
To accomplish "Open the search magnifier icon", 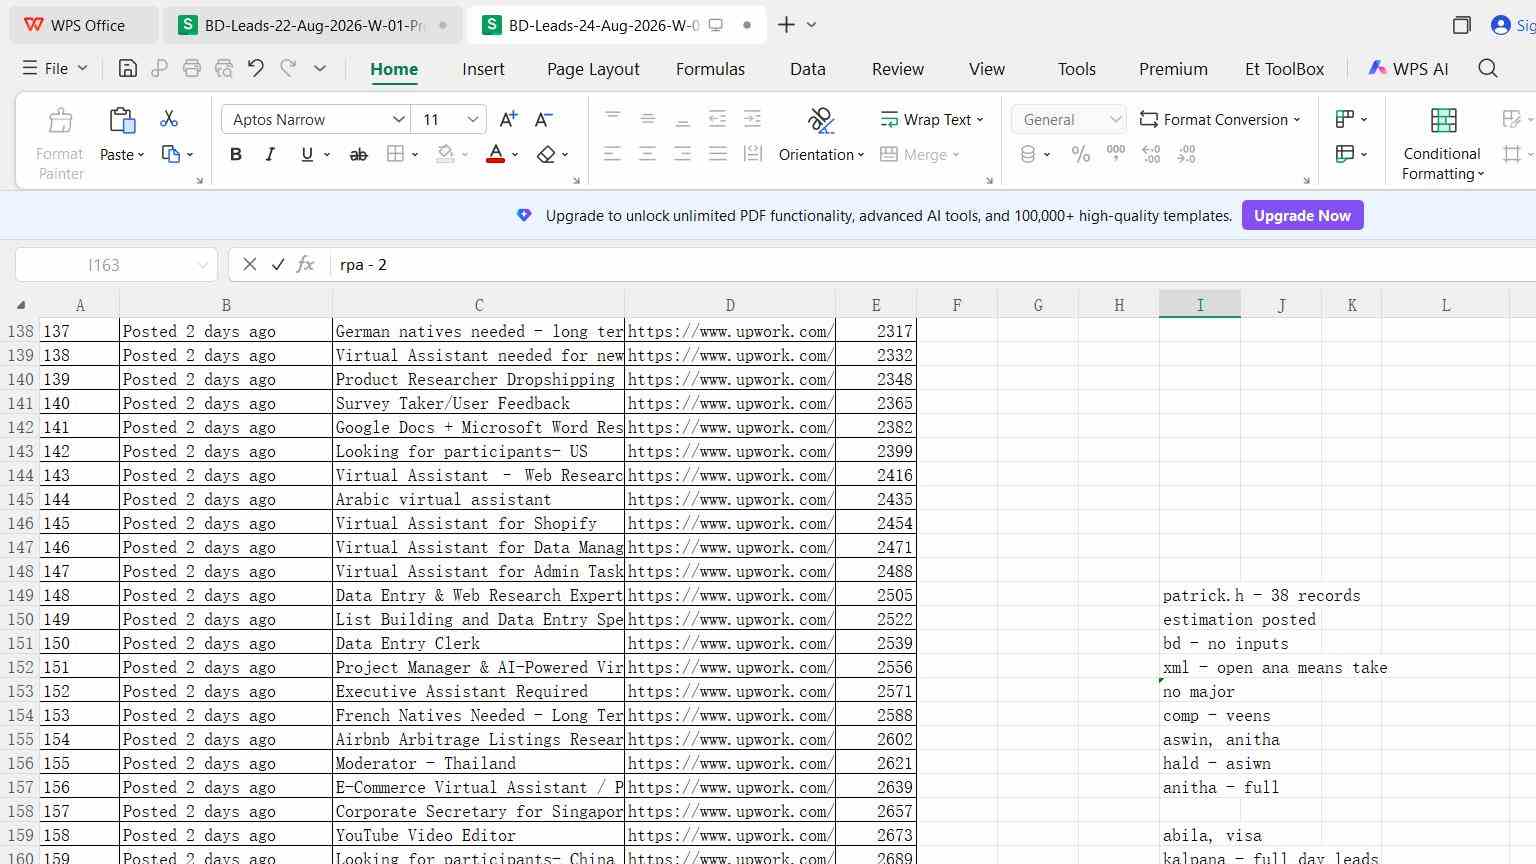I will coord(1488,68).
